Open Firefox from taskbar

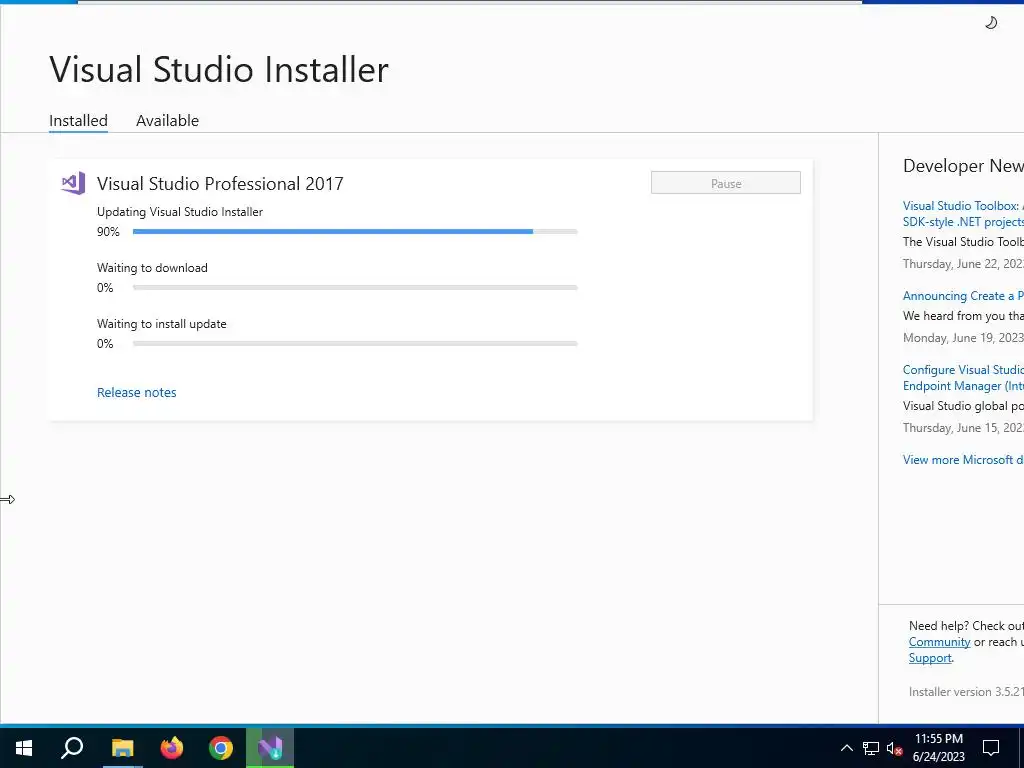pyautogui.click(x=172, y=748)
